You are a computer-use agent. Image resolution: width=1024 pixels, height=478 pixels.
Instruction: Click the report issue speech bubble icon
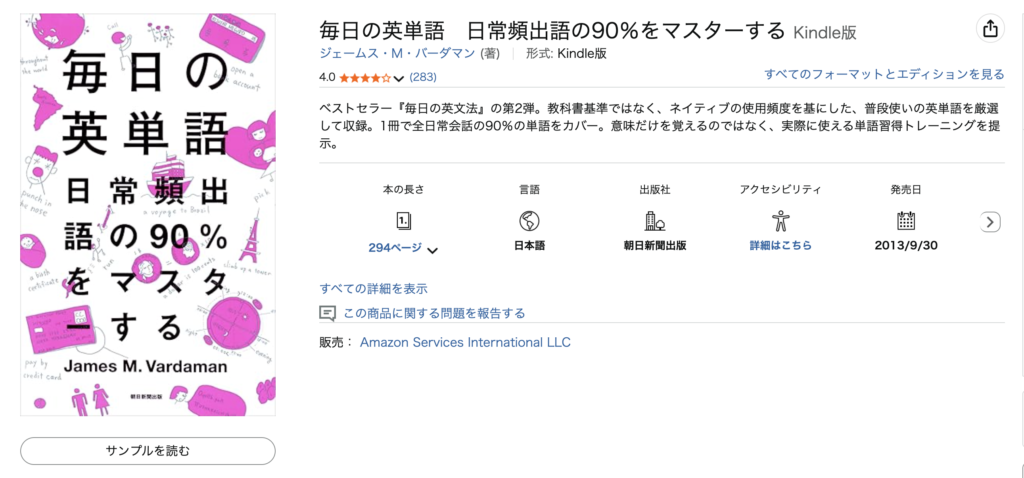(x=327, y=313)
